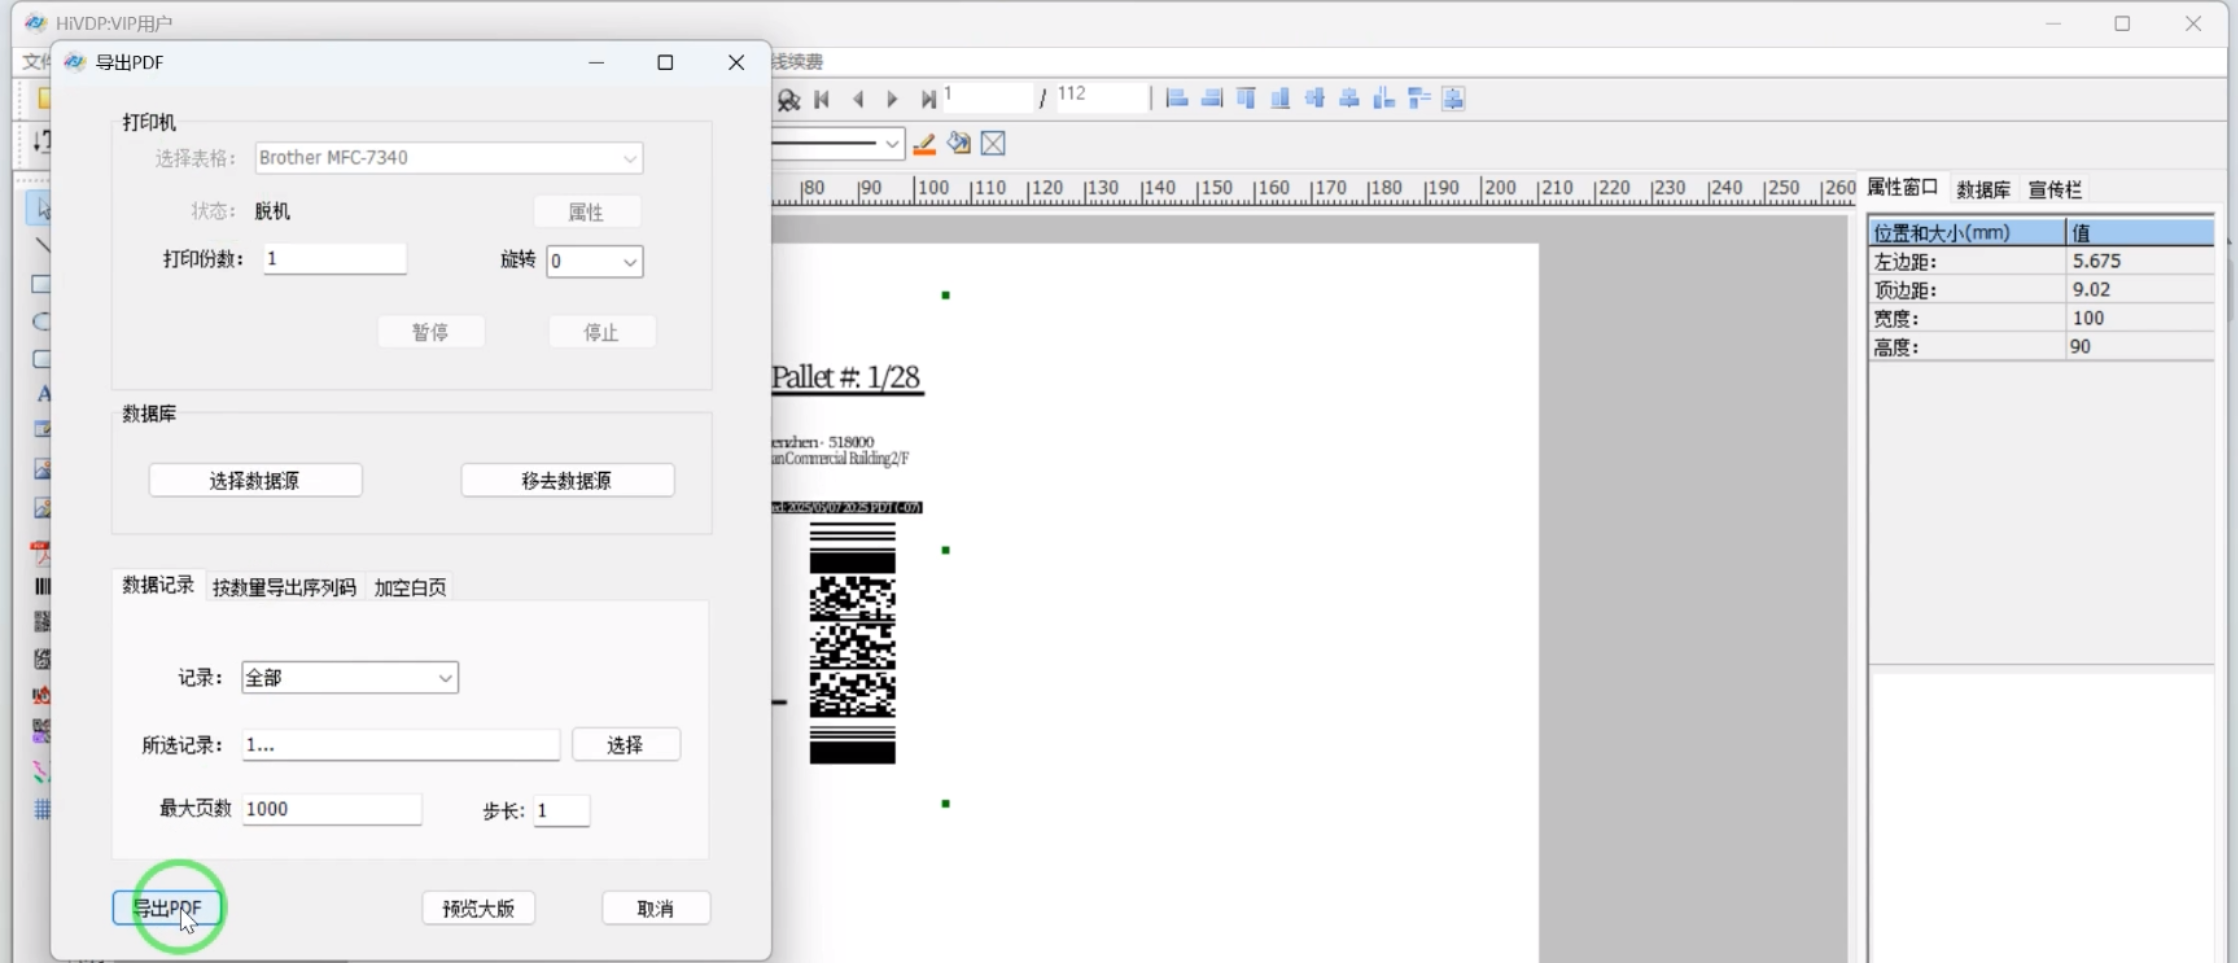The width and height of the screenshot is (2238, 963).
Task: Switch to the 数据记录 tab
Action: tap(158, 586)
